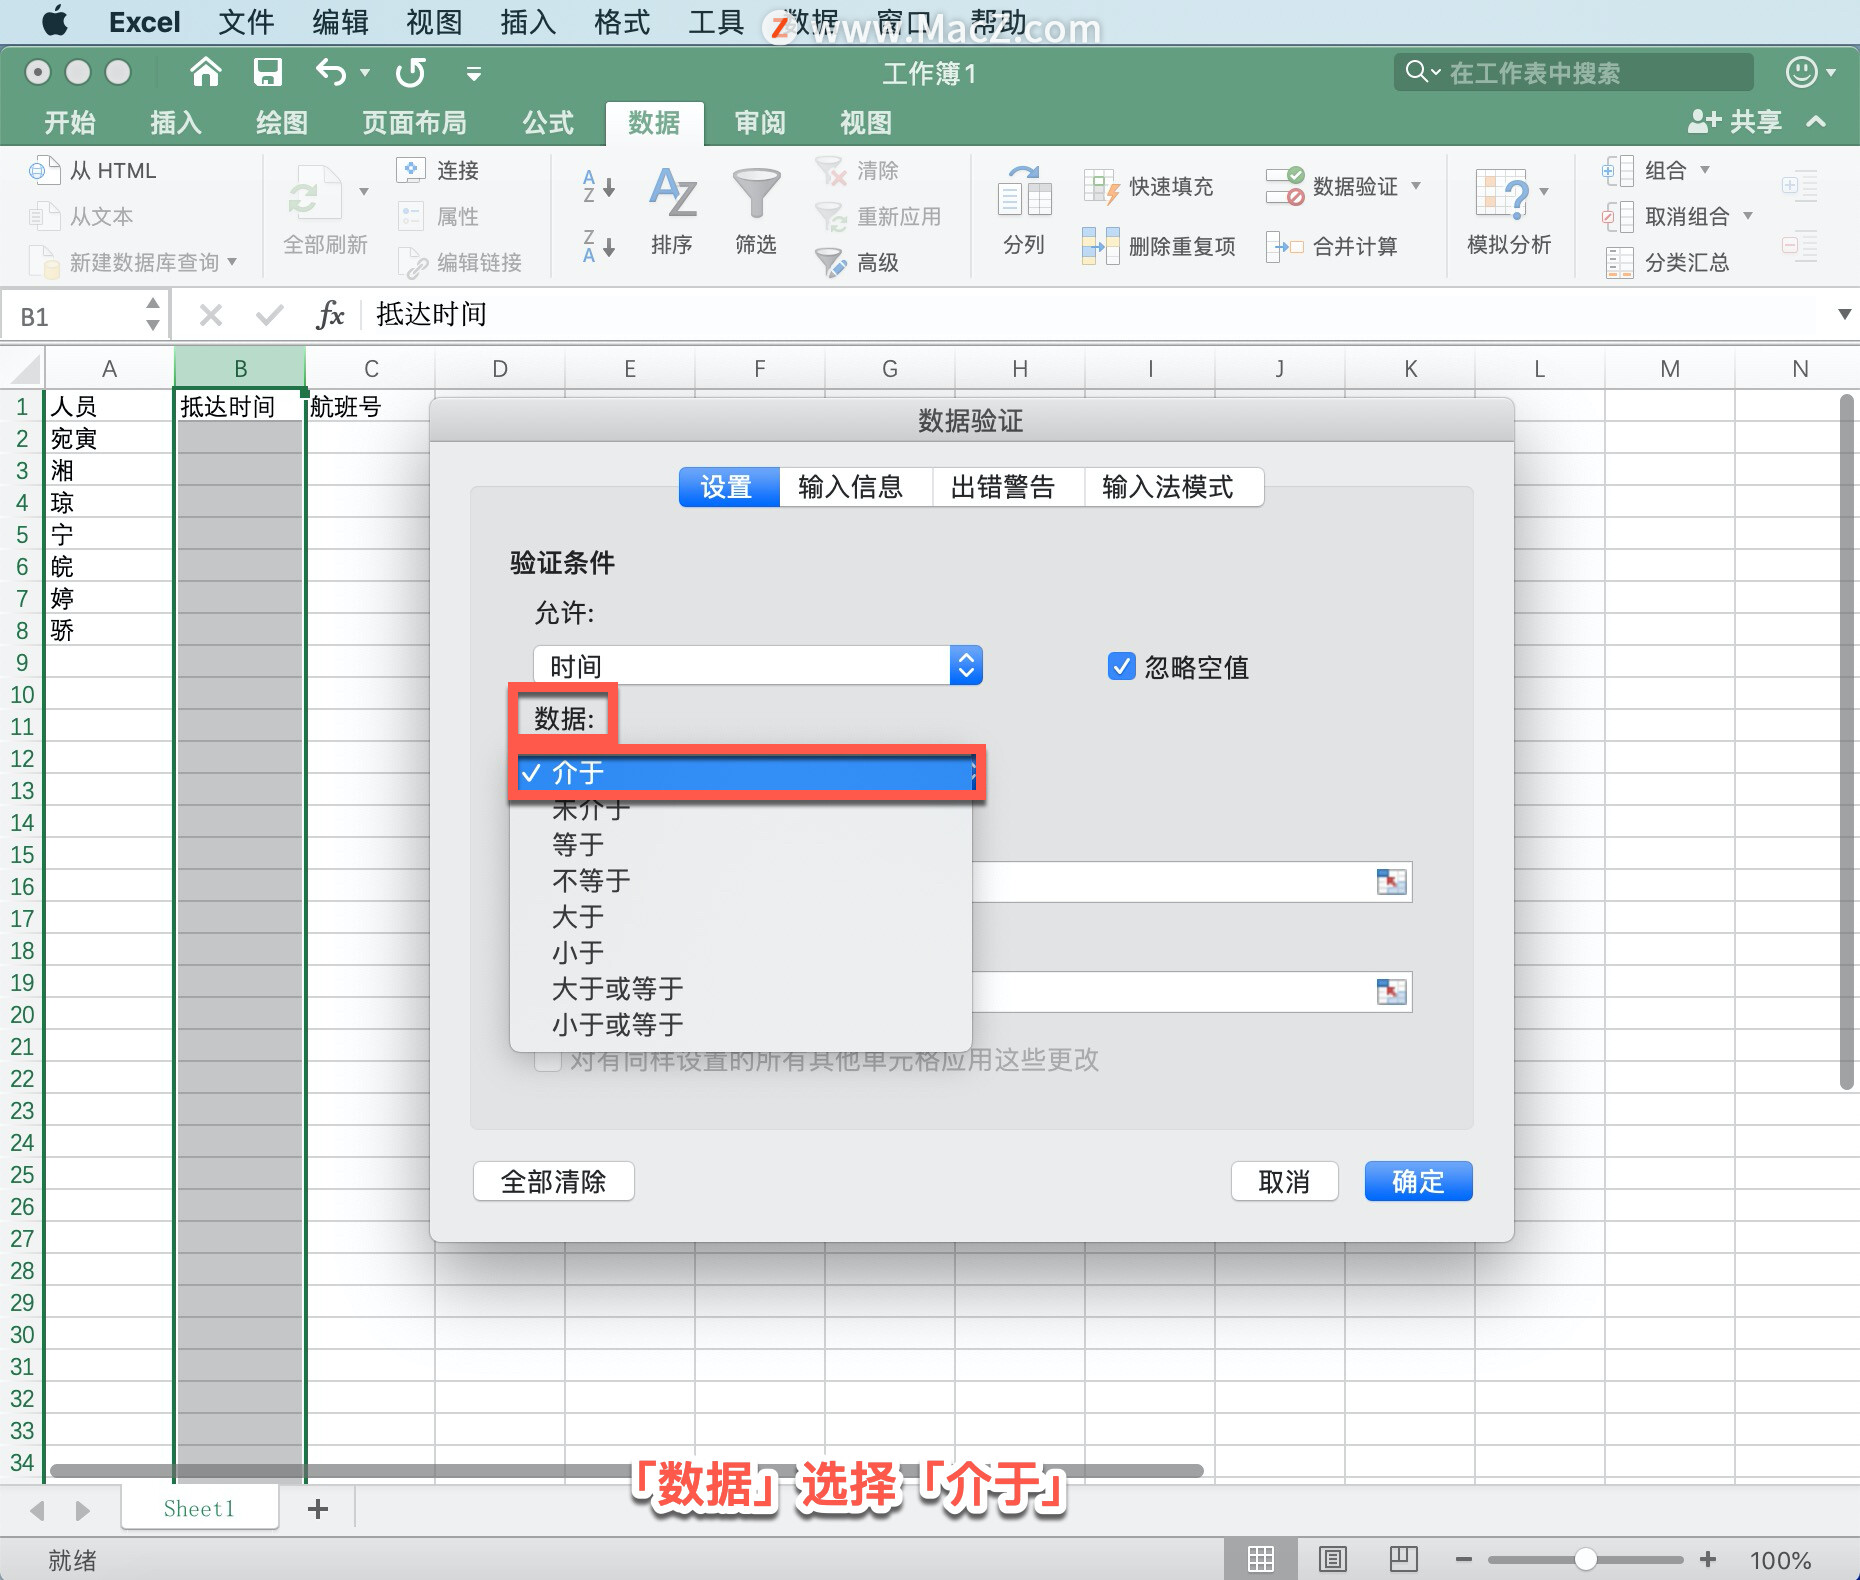Switch to Normal view icon in status bar

[1260, 1558]
